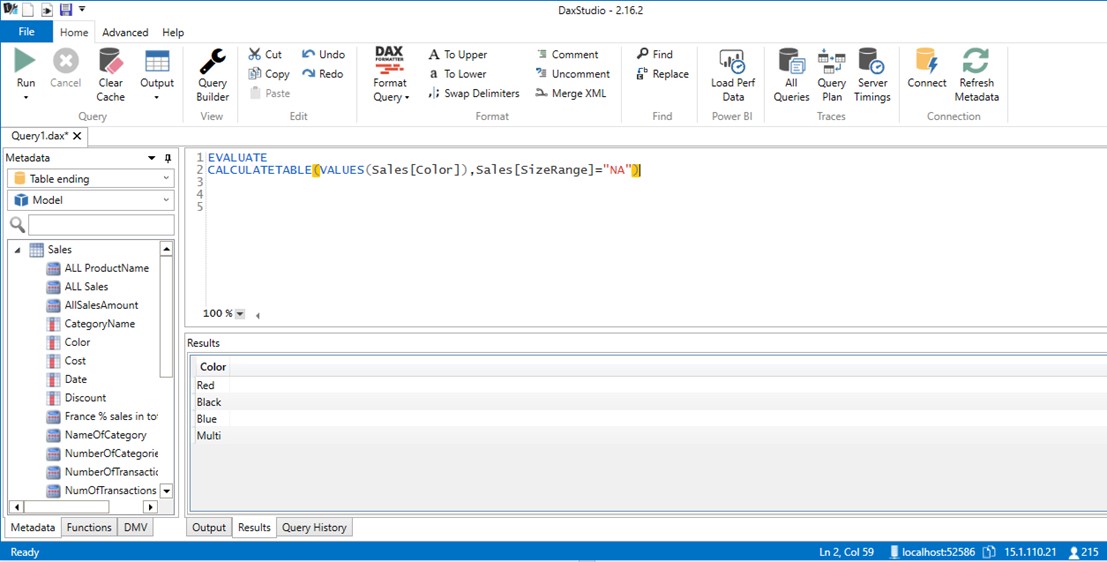Screen dimensions: 1107x562
Task: Open the File menu
Action: pos(26,32)
